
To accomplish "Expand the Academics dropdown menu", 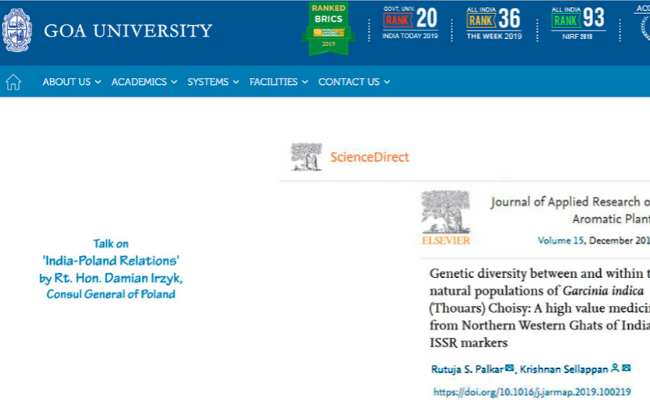I will pos(144,82).
